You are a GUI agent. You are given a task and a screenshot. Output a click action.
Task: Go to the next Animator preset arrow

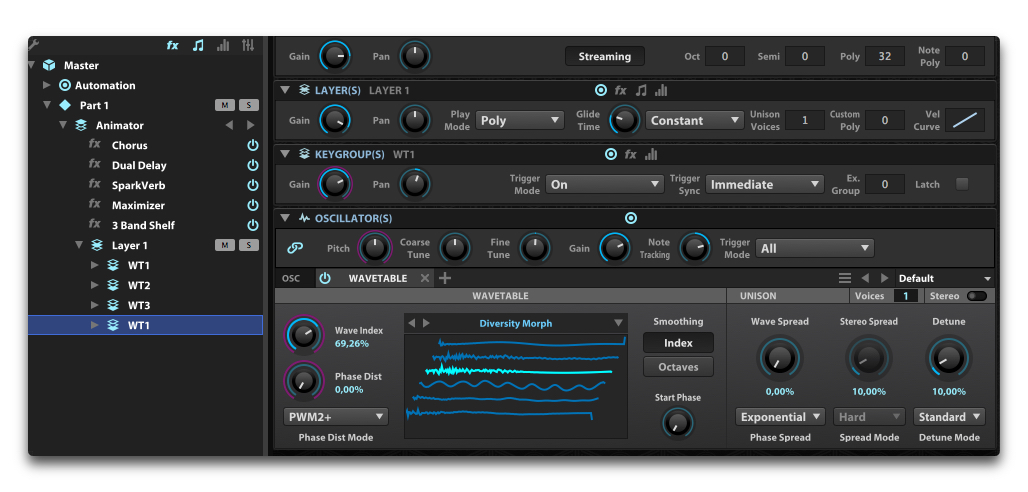[250, 125]
